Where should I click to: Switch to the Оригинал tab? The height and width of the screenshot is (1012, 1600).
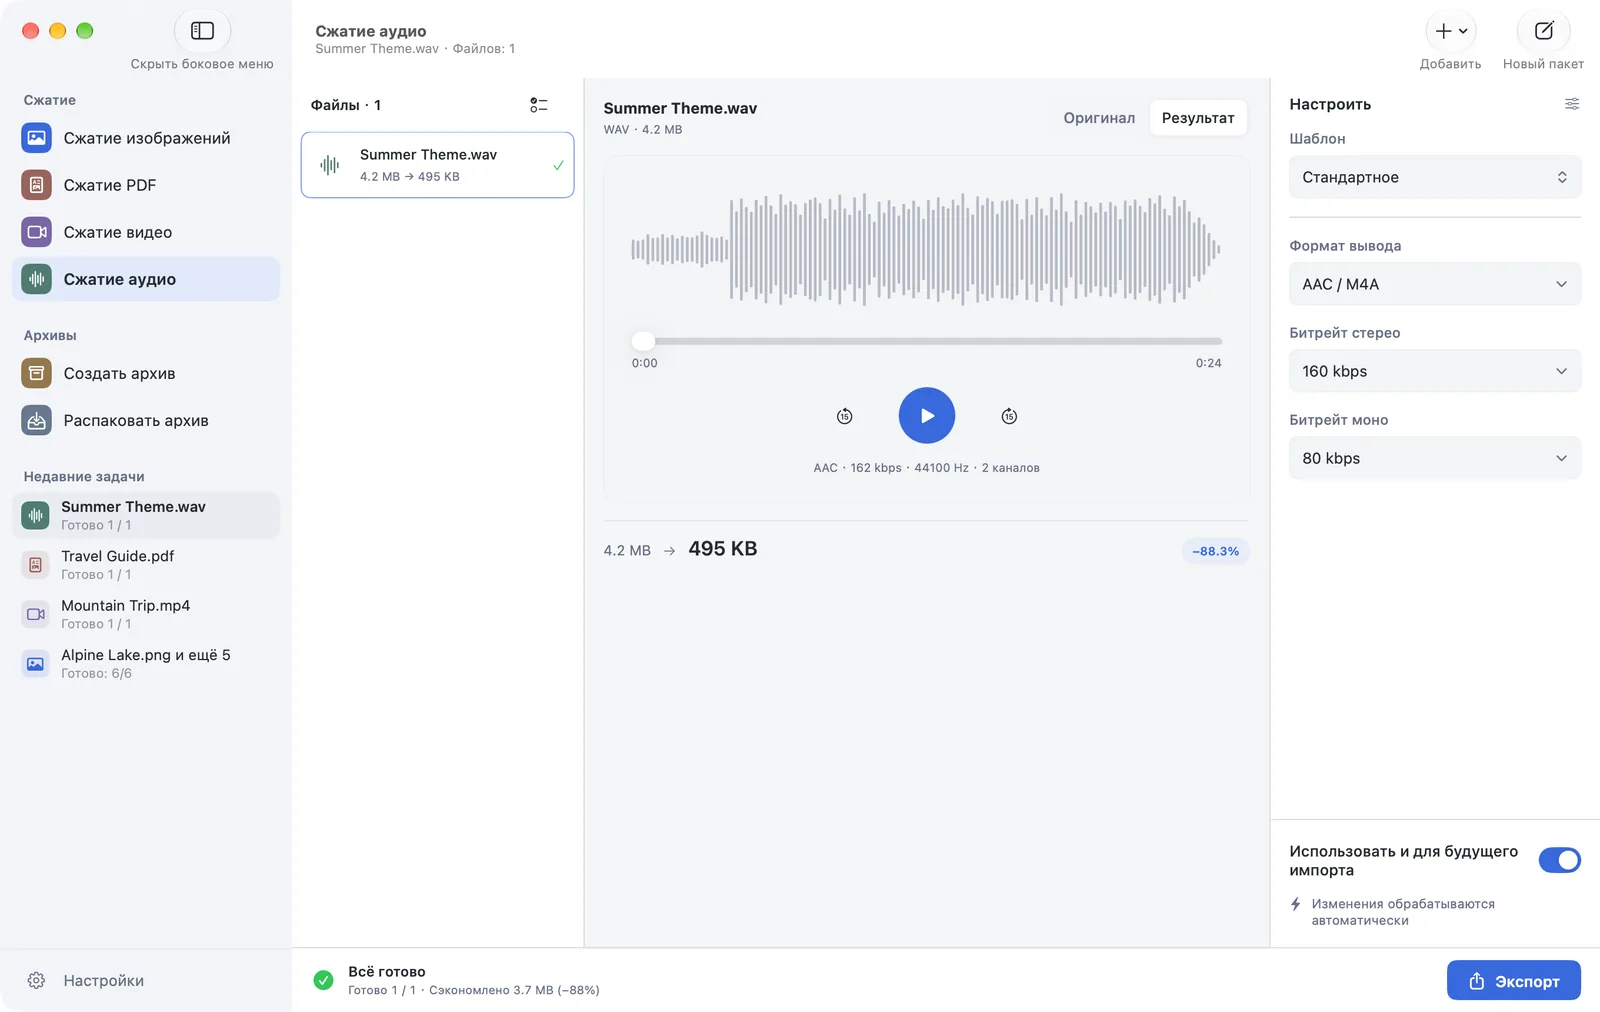click(x=1099, y=118)
